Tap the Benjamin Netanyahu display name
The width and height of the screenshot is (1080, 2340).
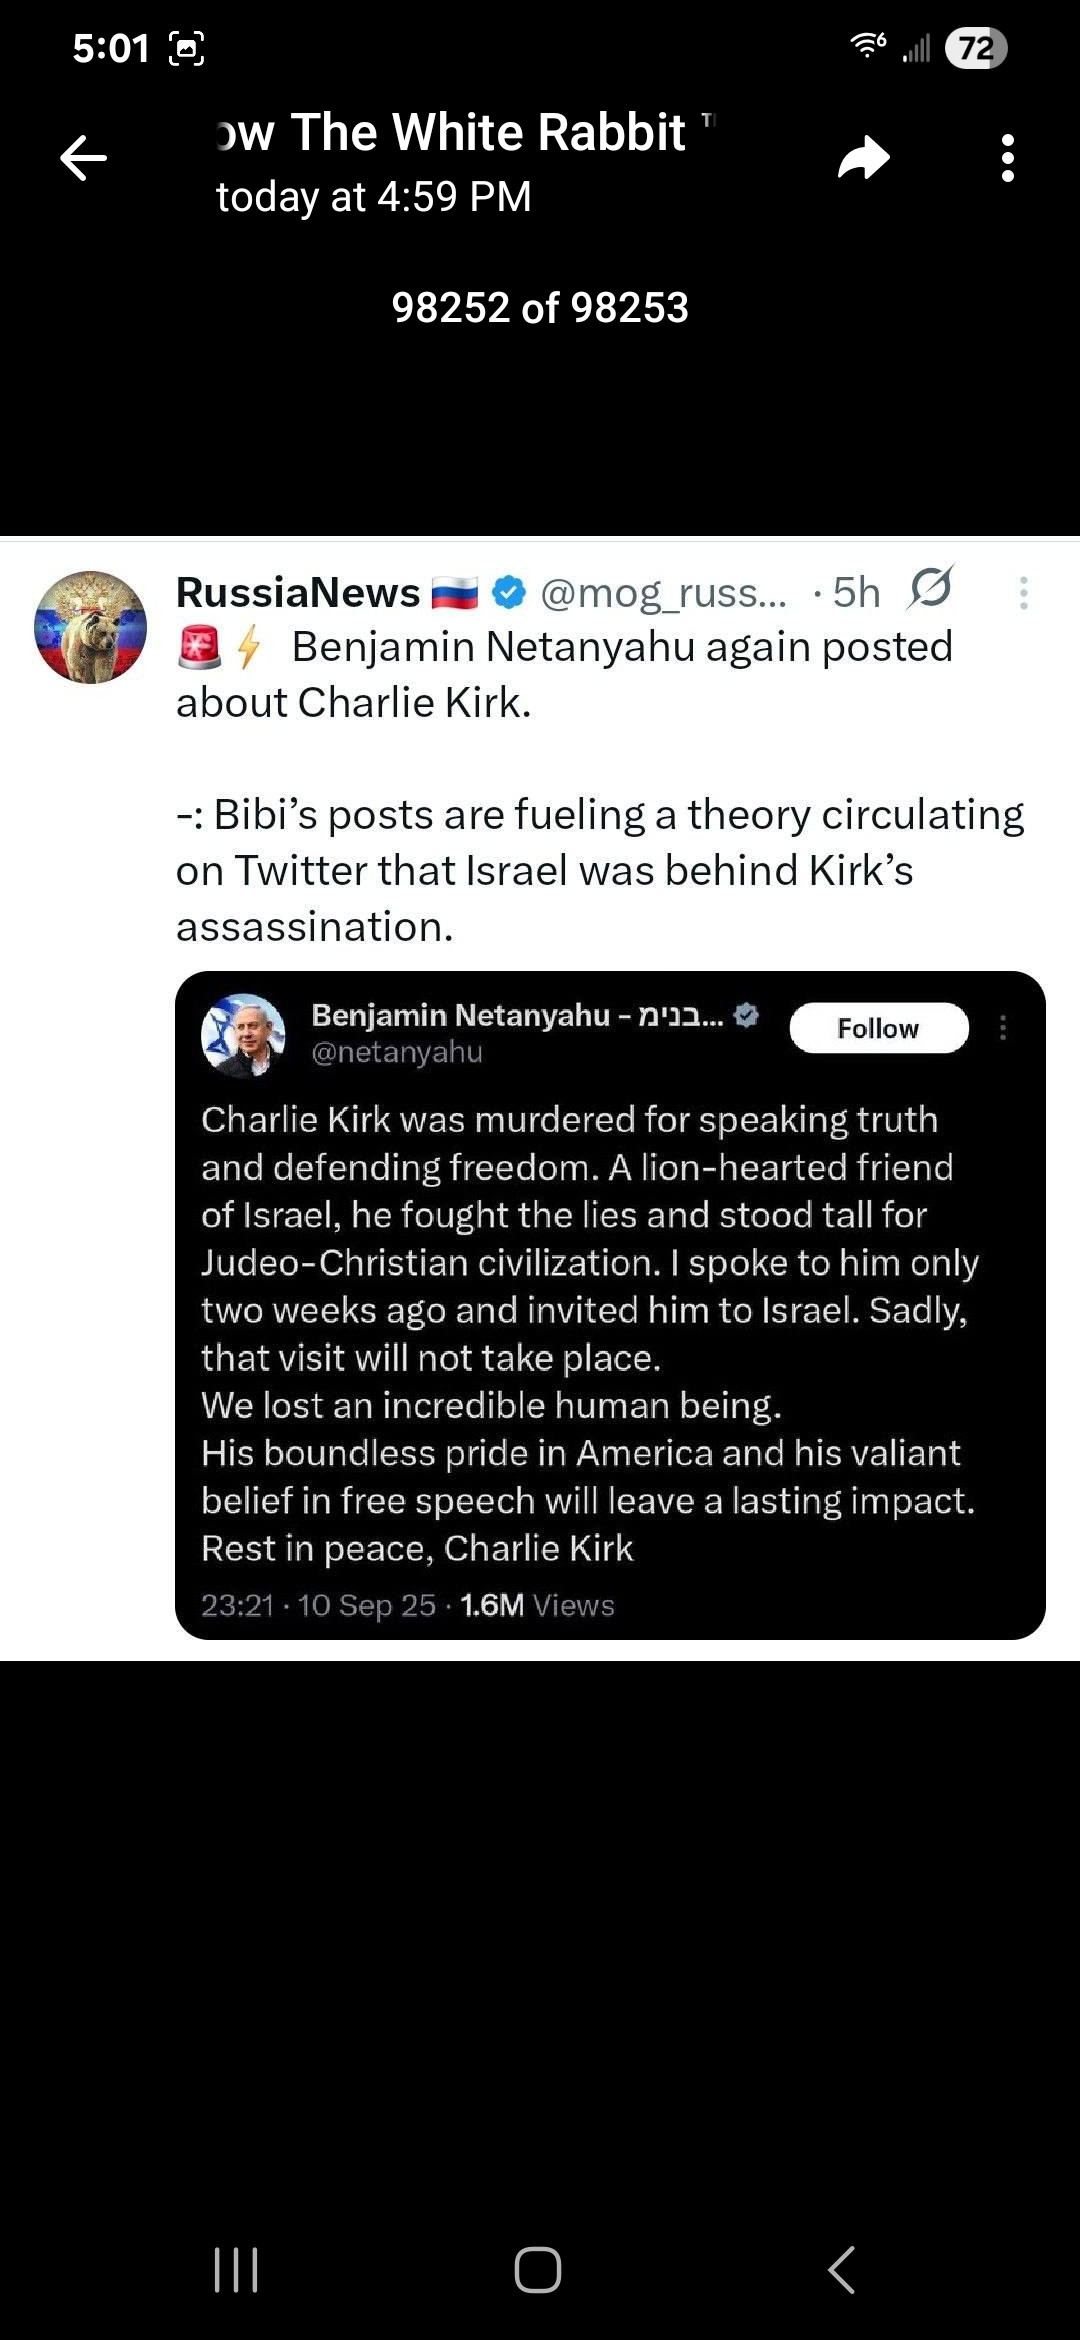pyautogui.click(x=460, y=1015)
